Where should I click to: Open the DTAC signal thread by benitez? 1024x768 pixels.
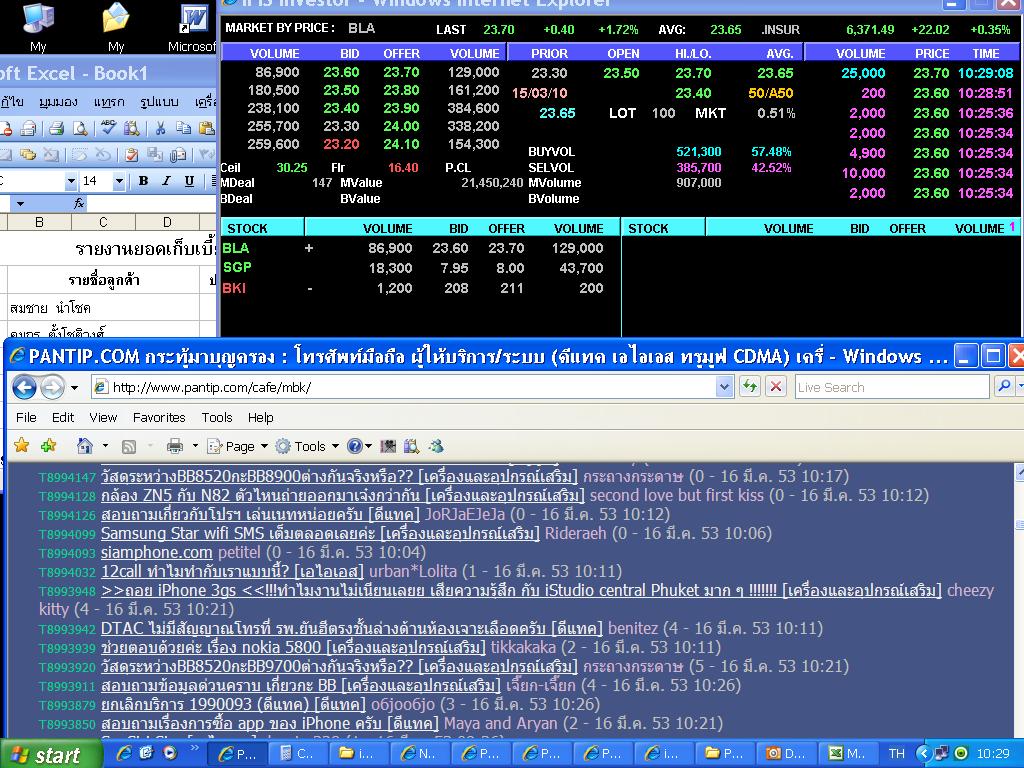tap(351, 629)
